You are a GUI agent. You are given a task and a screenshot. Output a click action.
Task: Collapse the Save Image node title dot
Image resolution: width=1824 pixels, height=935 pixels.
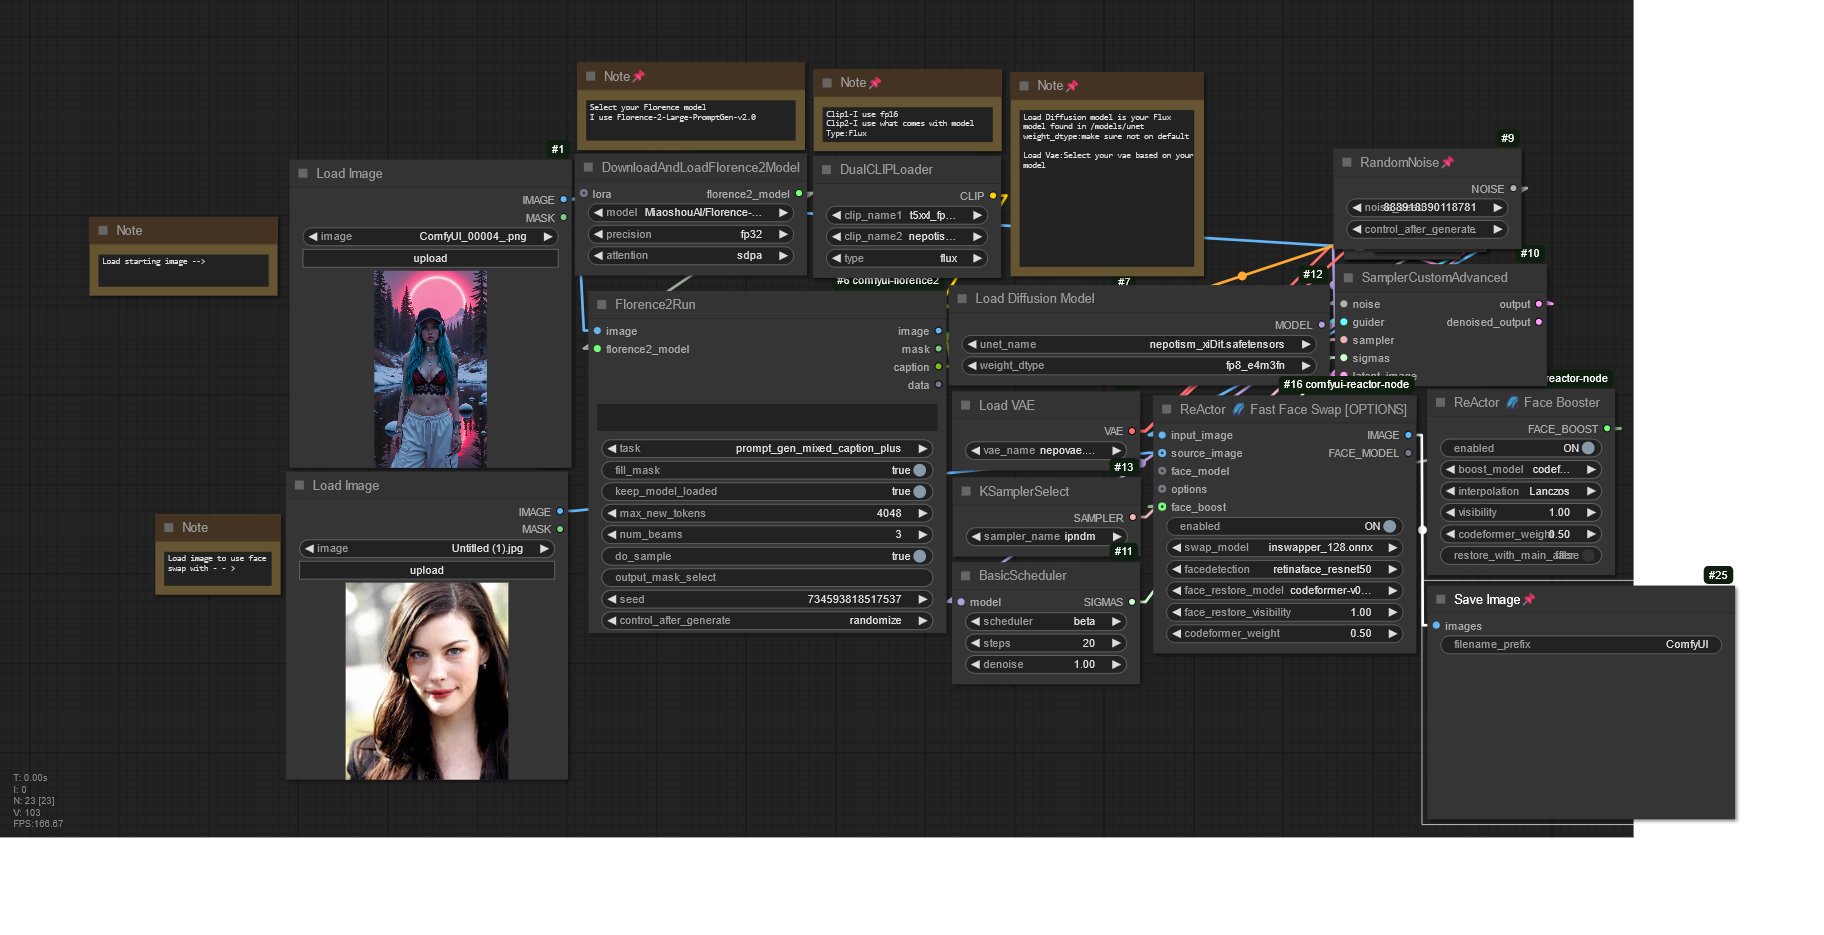tap(1441, 600)
